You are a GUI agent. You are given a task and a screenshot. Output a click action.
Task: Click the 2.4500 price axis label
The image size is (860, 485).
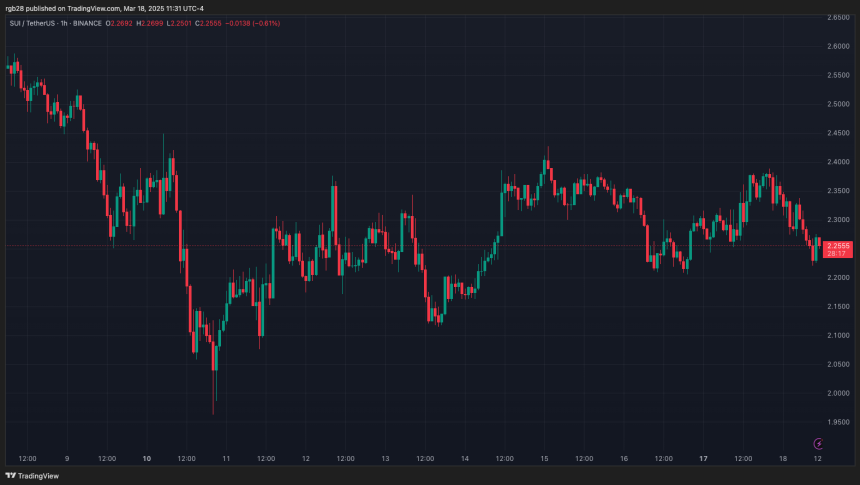(838, 133)
